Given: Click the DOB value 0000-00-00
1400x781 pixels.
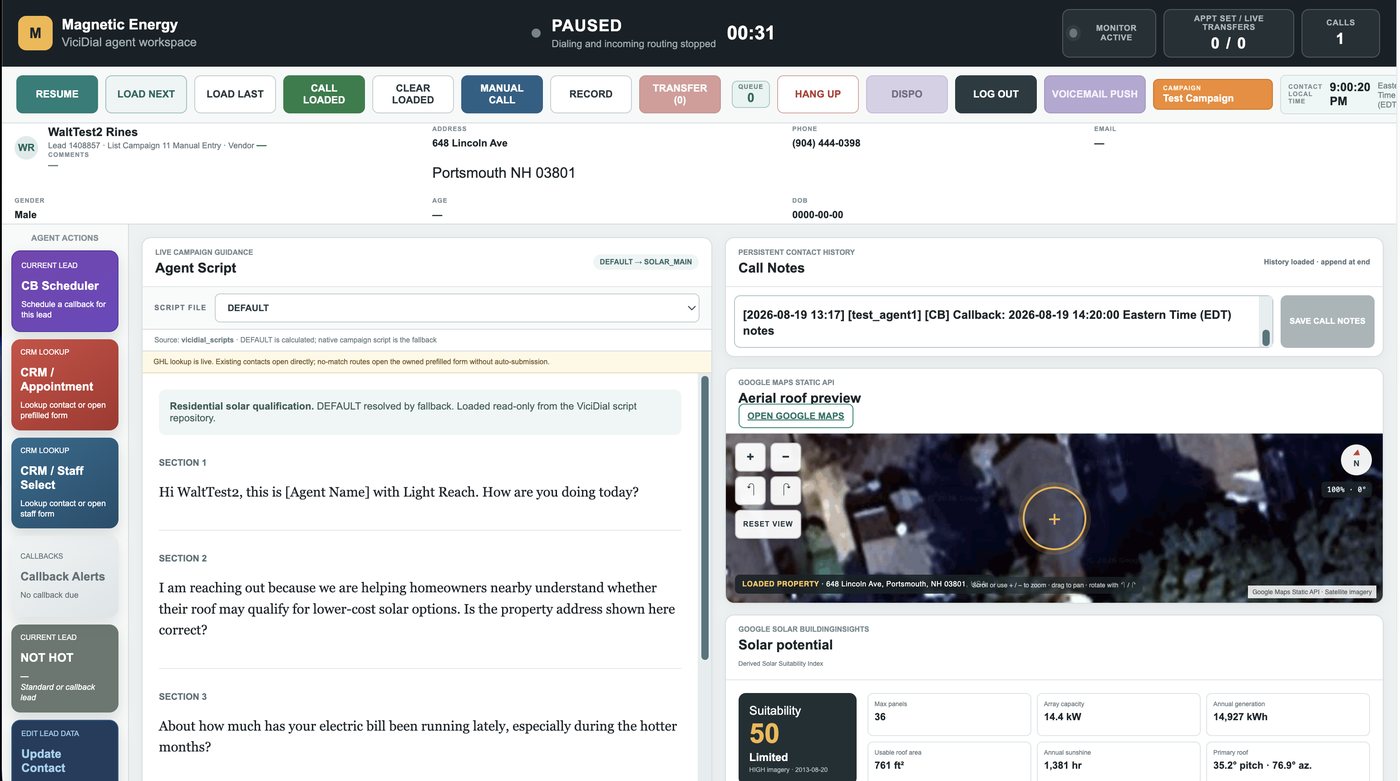Looking at the screenshot, I should click(x=817, y=215).
